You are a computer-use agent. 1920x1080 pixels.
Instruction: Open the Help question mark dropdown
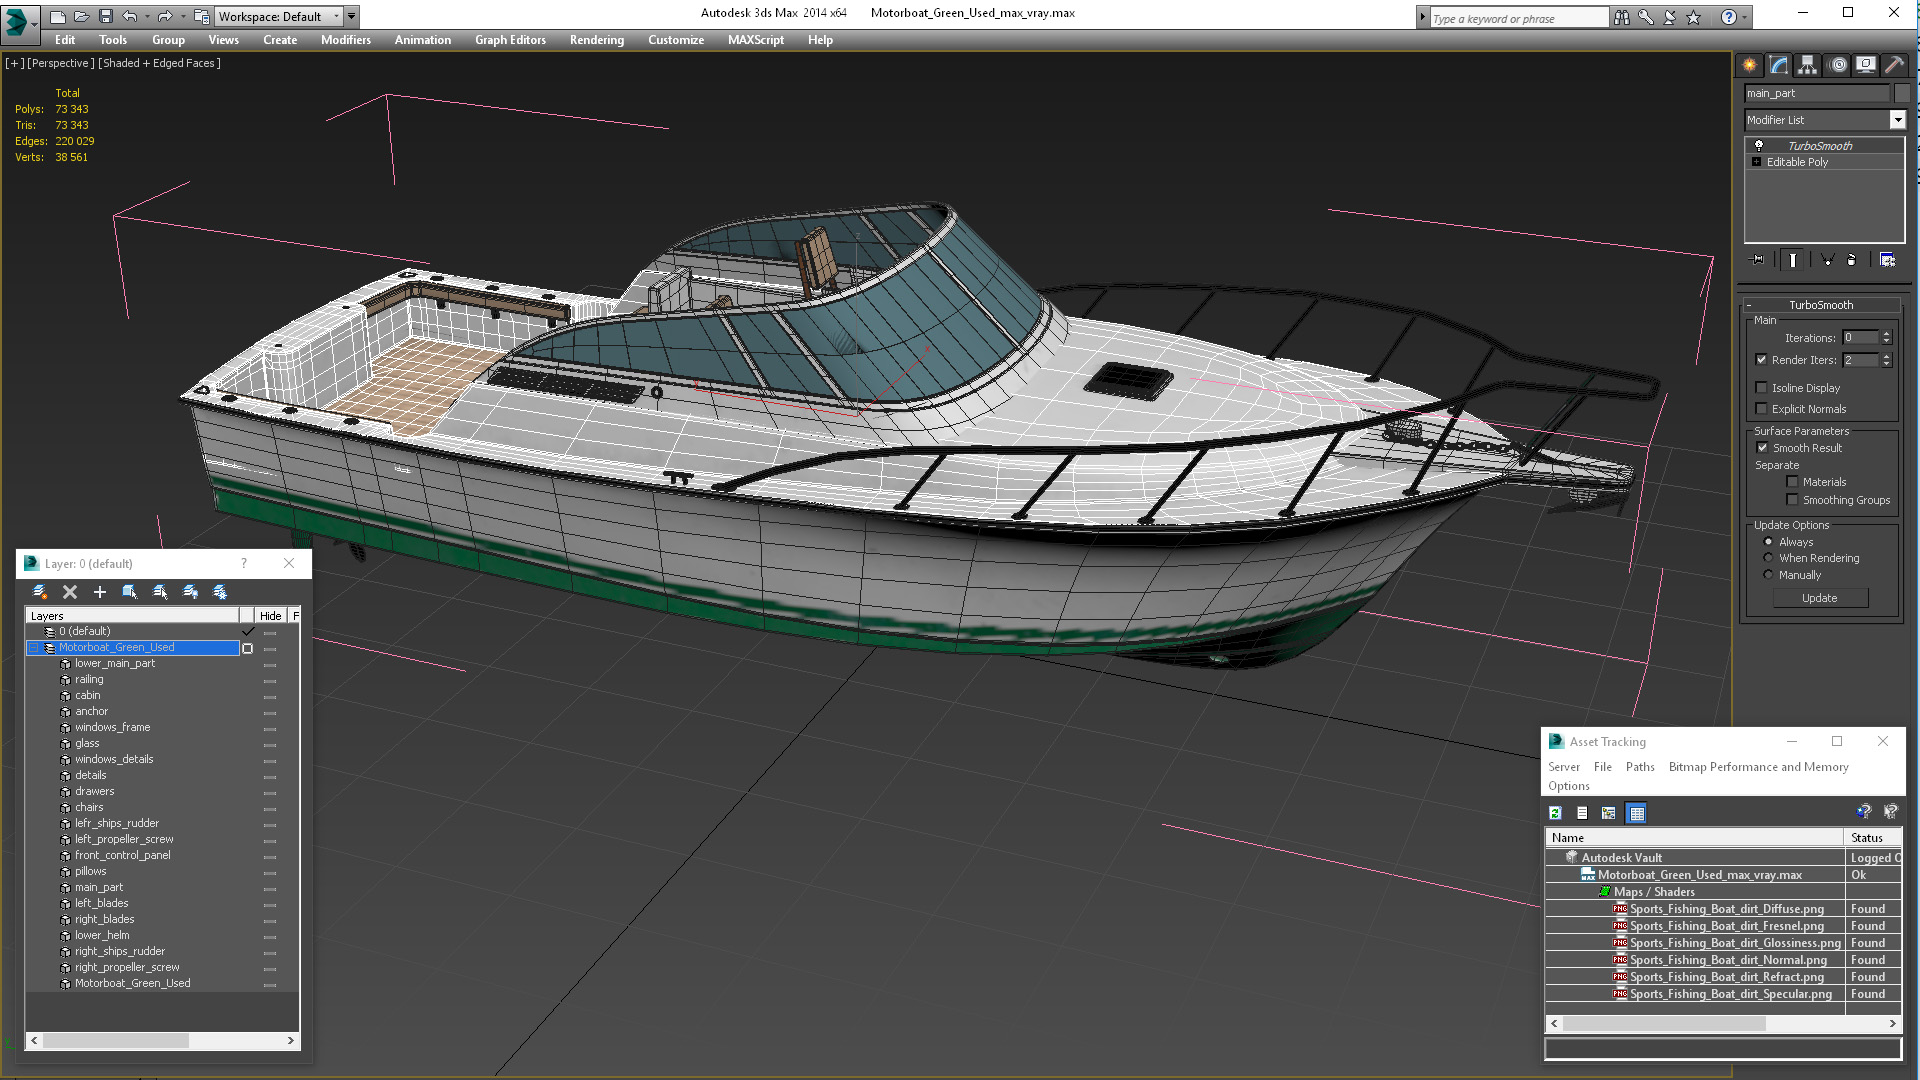(1745, 17)
